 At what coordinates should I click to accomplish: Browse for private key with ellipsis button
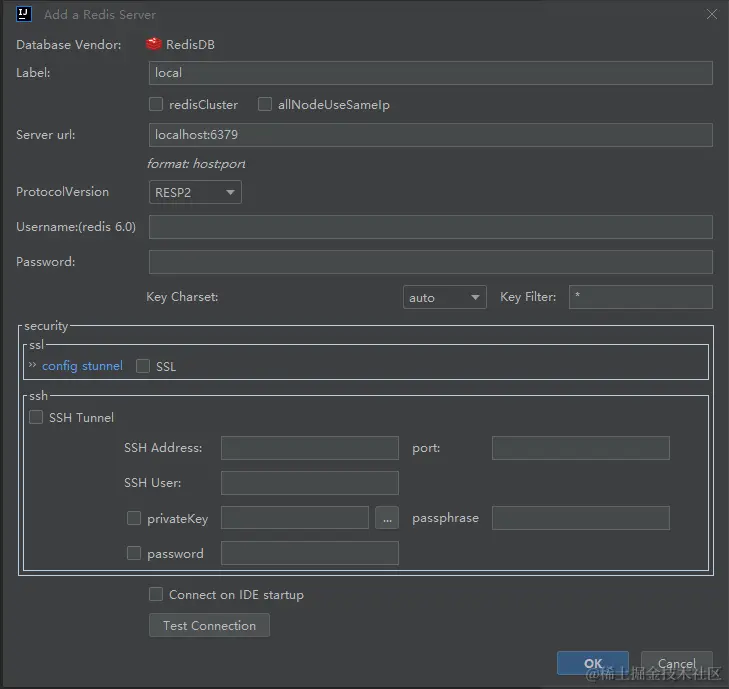pyautogui.click(x=387, y=518)
